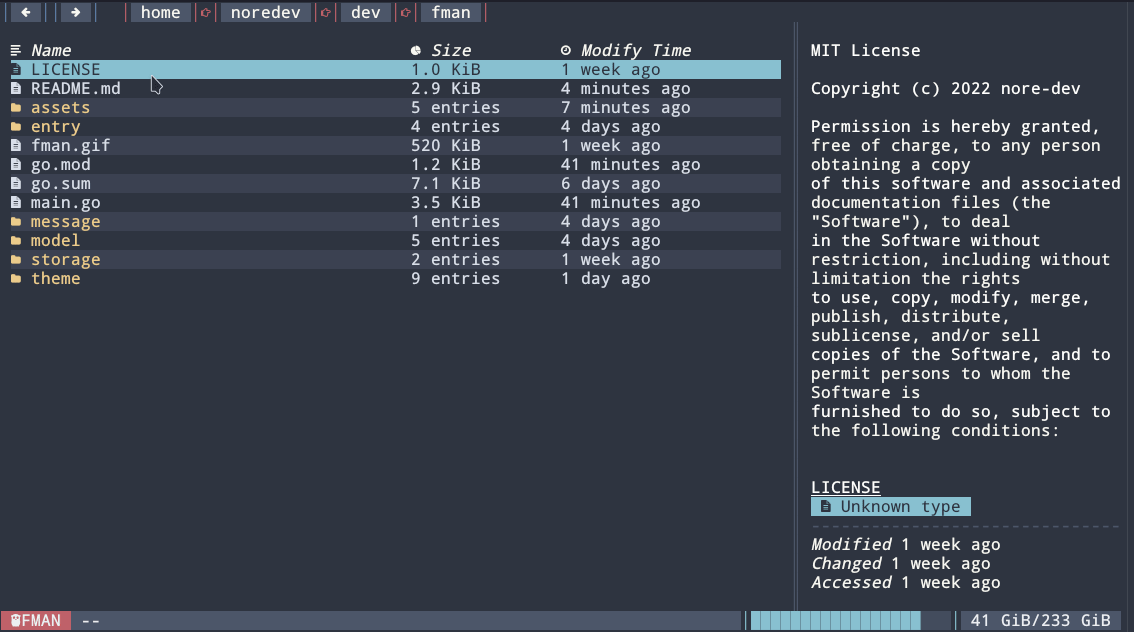Image resolution: width=1134 pixels, height=632 pixels.
Task: Click the theme folder icon
Action: click(x=16, y=279)
